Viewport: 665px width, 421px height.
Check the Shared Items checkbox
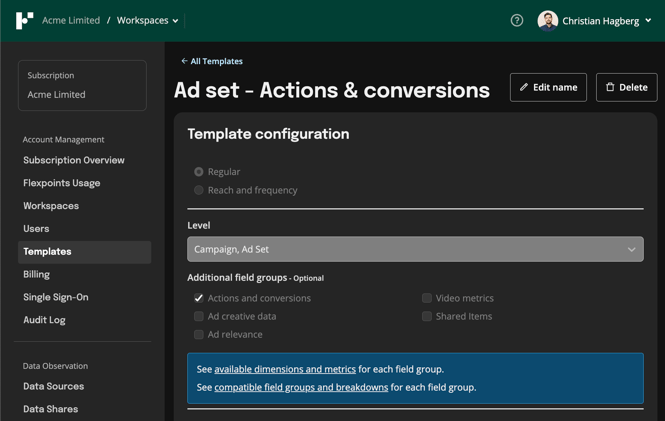pyautogui.click(x=427, y=316)
